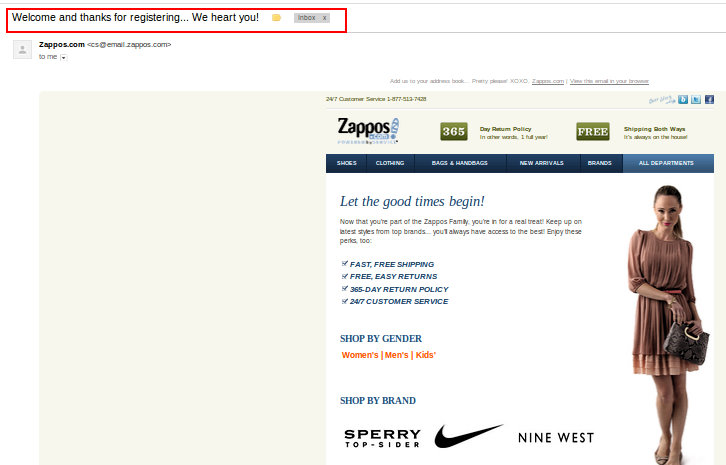Click the 24/7 CUSTOMER SERVICE perk text
Image resolution: width=726 pixels, height=465 pixels.
(399, 302)
